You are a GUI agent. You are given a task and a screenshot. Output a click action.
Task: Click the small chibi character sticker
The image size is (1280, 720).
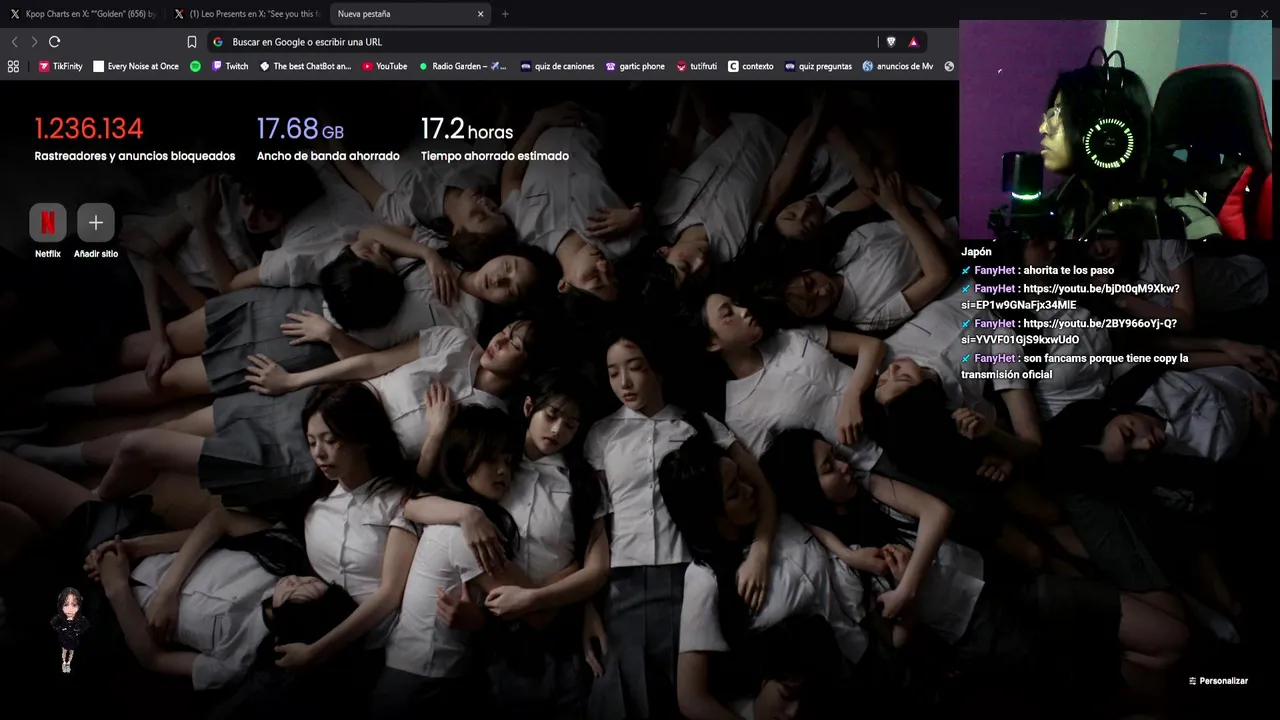tap(68, 629)
